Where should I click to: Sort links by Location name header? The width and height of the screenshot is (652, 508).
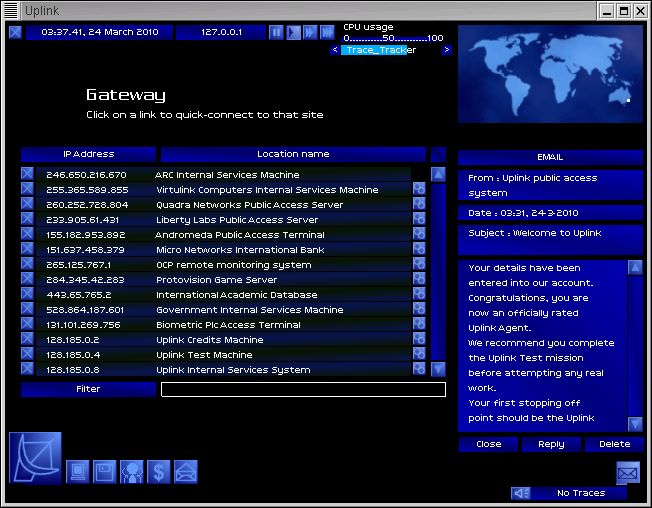(x=293, y=154)
